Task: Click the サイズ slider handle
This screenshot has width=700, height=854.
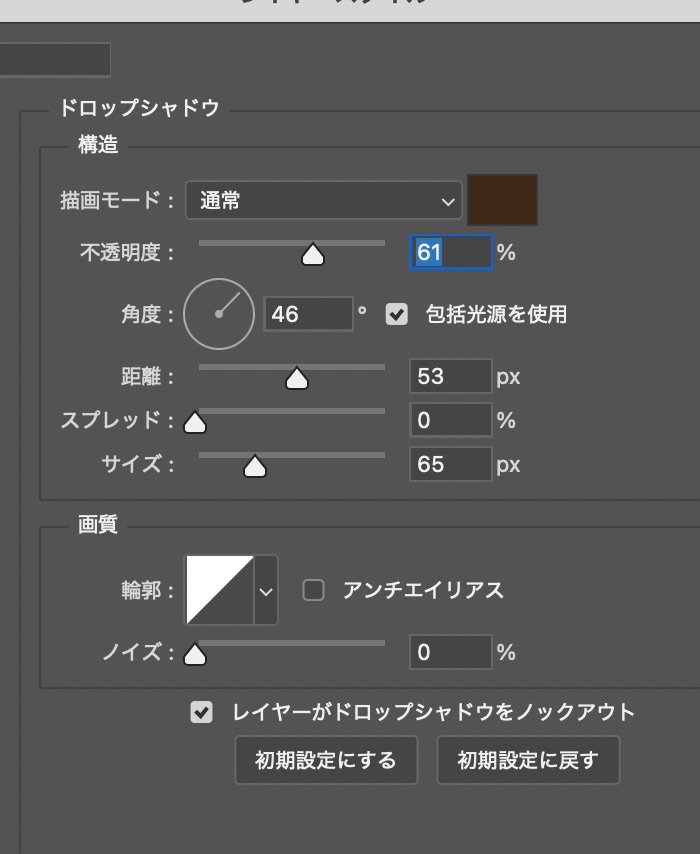Action: coord(255,468)
